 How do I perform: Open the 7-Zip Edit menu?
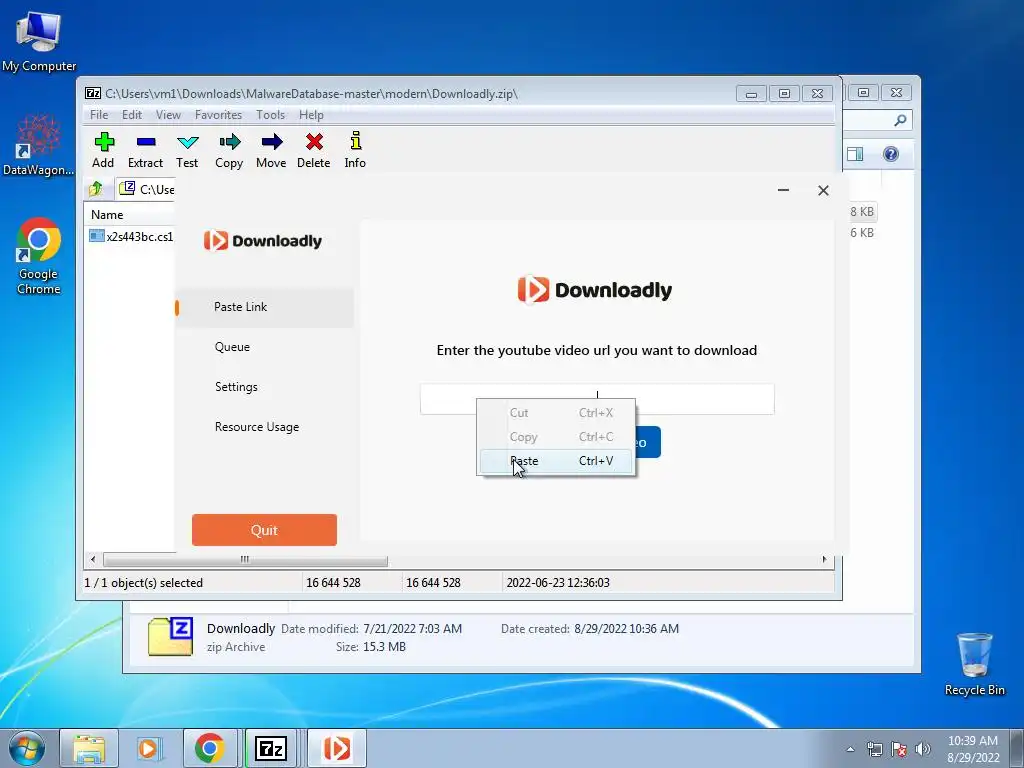click(x=131, y=115)
